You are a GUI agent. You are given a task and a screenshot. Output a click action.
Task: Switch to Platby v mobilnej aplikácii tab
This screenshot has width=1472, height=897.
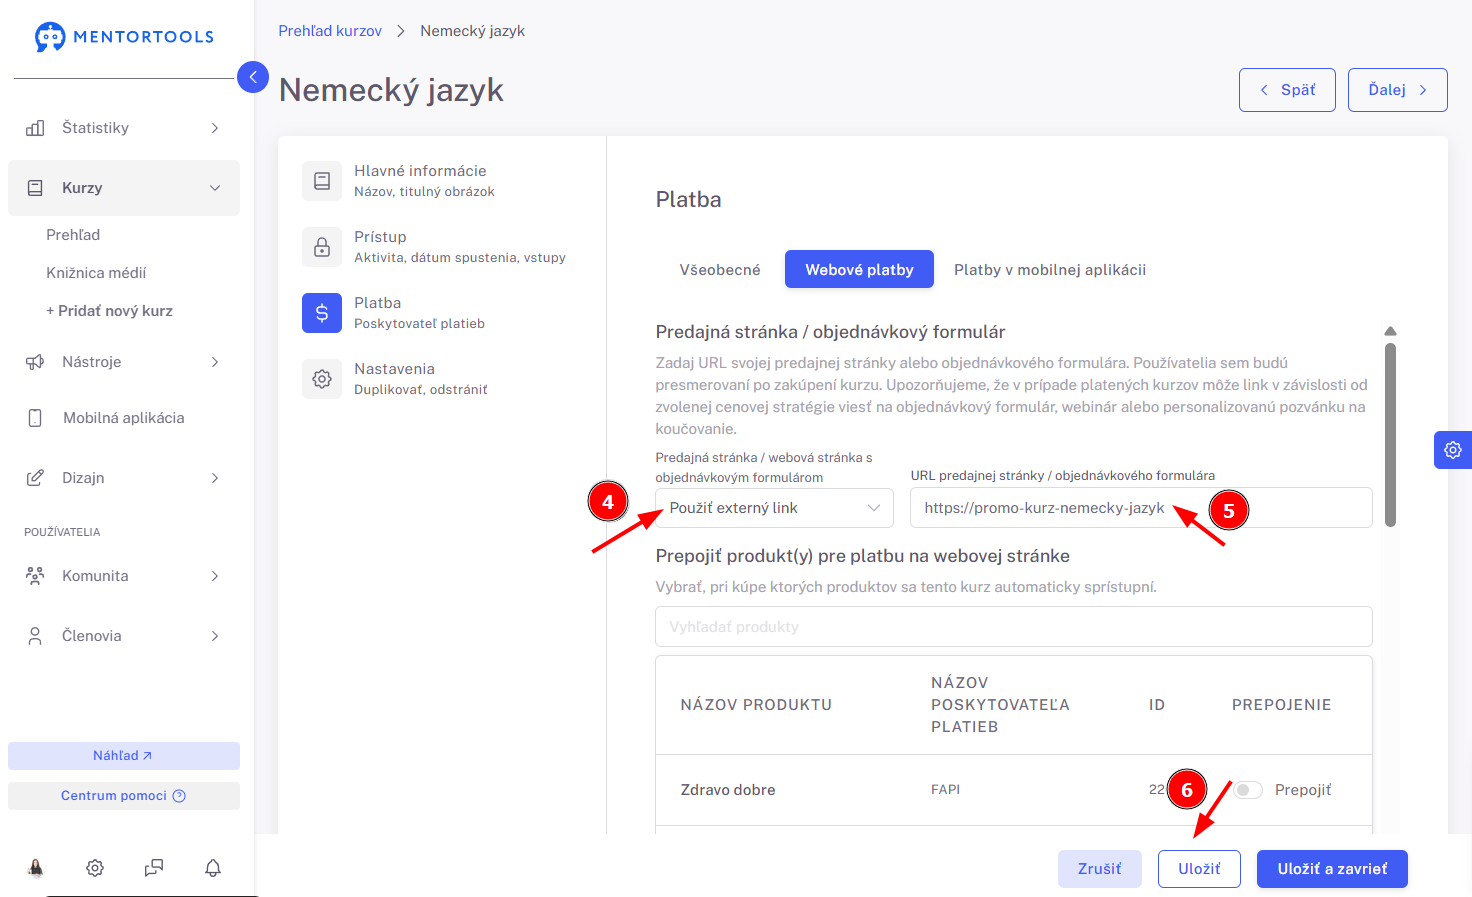[x=1050, y=270]
